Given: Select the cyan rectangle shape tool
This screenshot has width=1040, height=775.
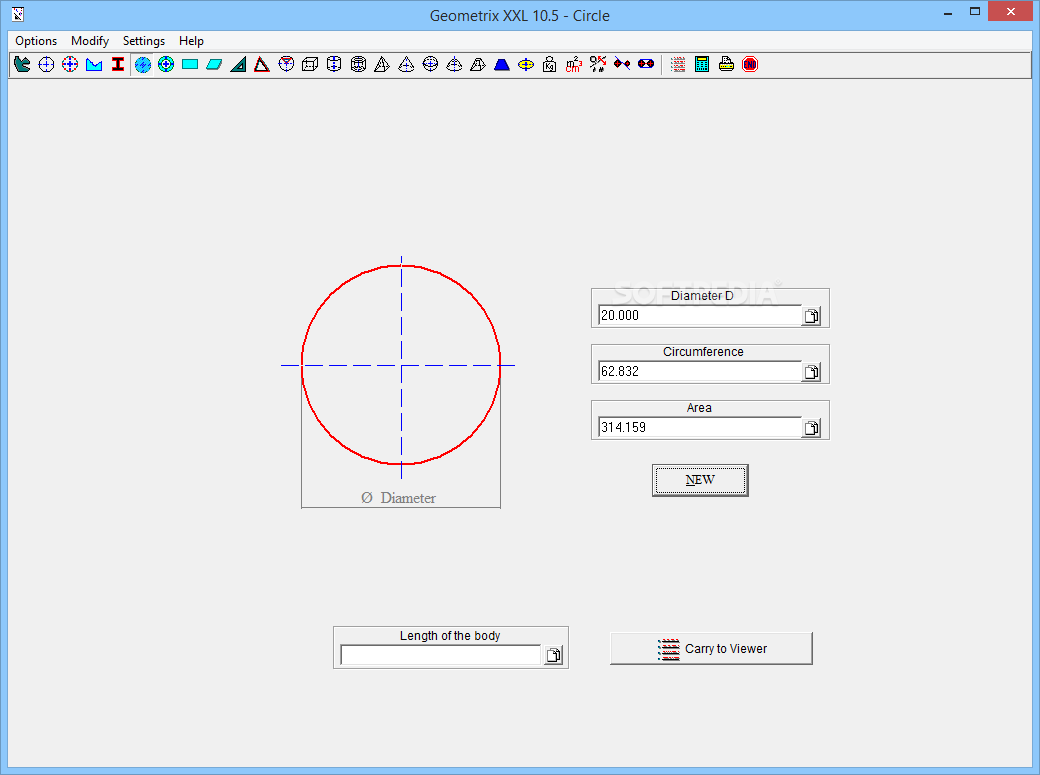Looking at the screenshot, I should click(x=190, y=64).
